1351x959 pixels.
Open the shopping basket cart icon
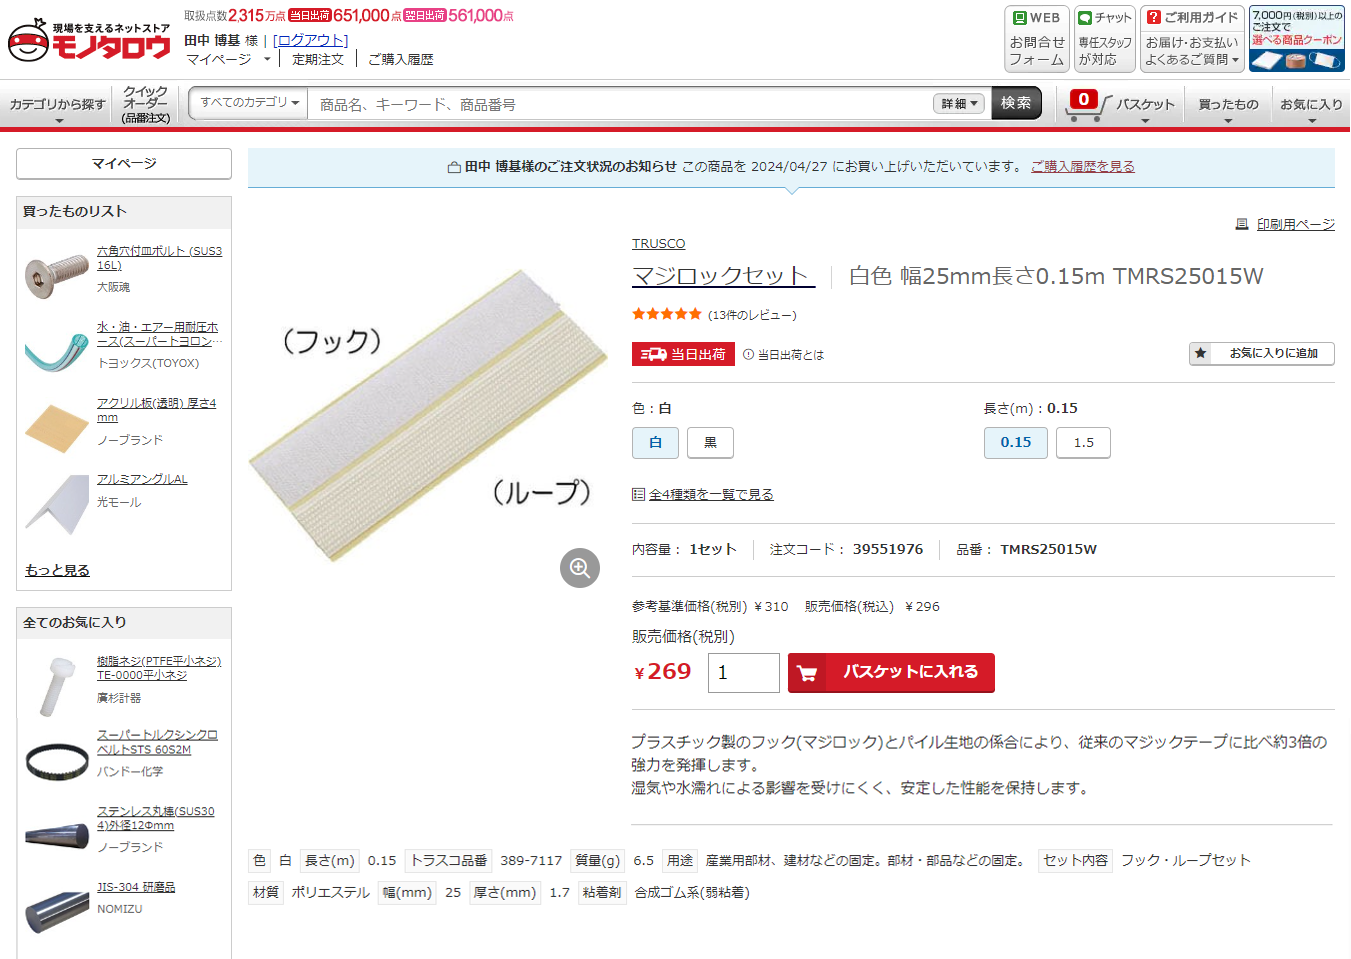1084,105
